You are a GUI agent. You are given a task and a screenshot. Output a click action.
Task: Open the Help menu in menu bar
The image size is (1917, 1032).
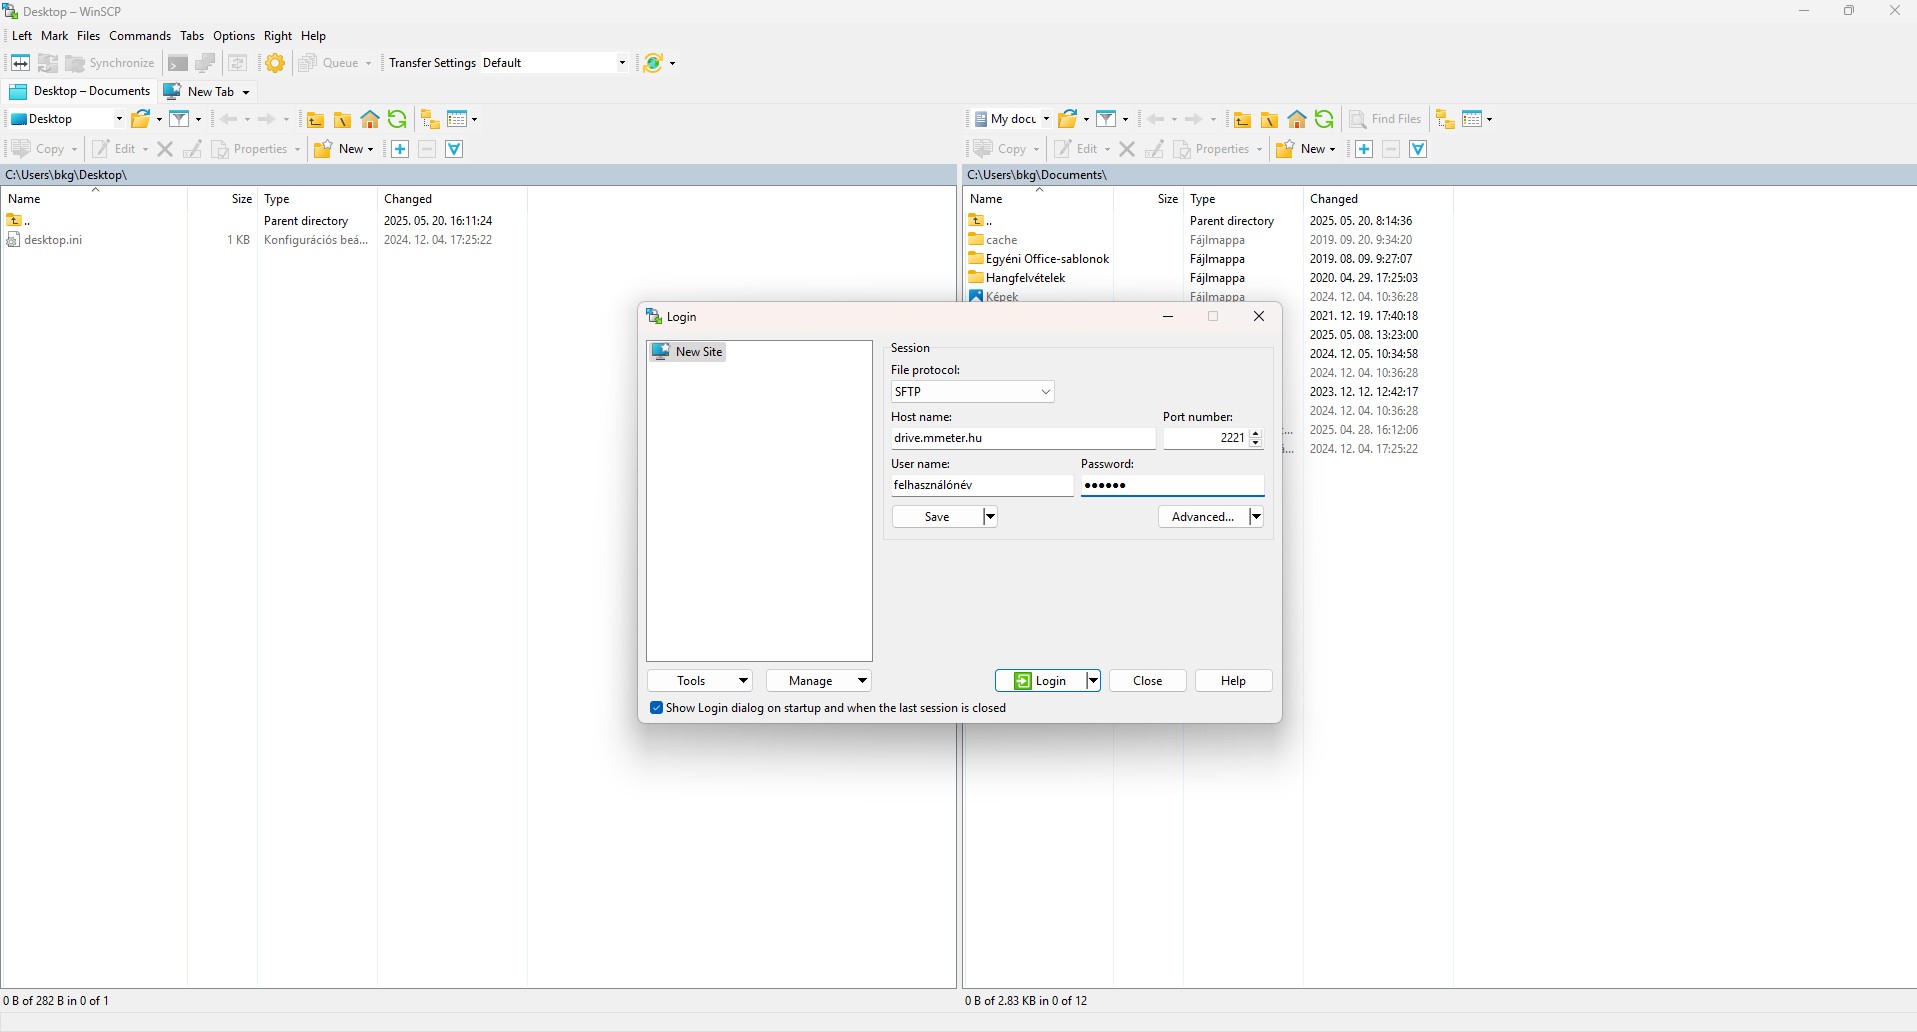coord(314,36)
